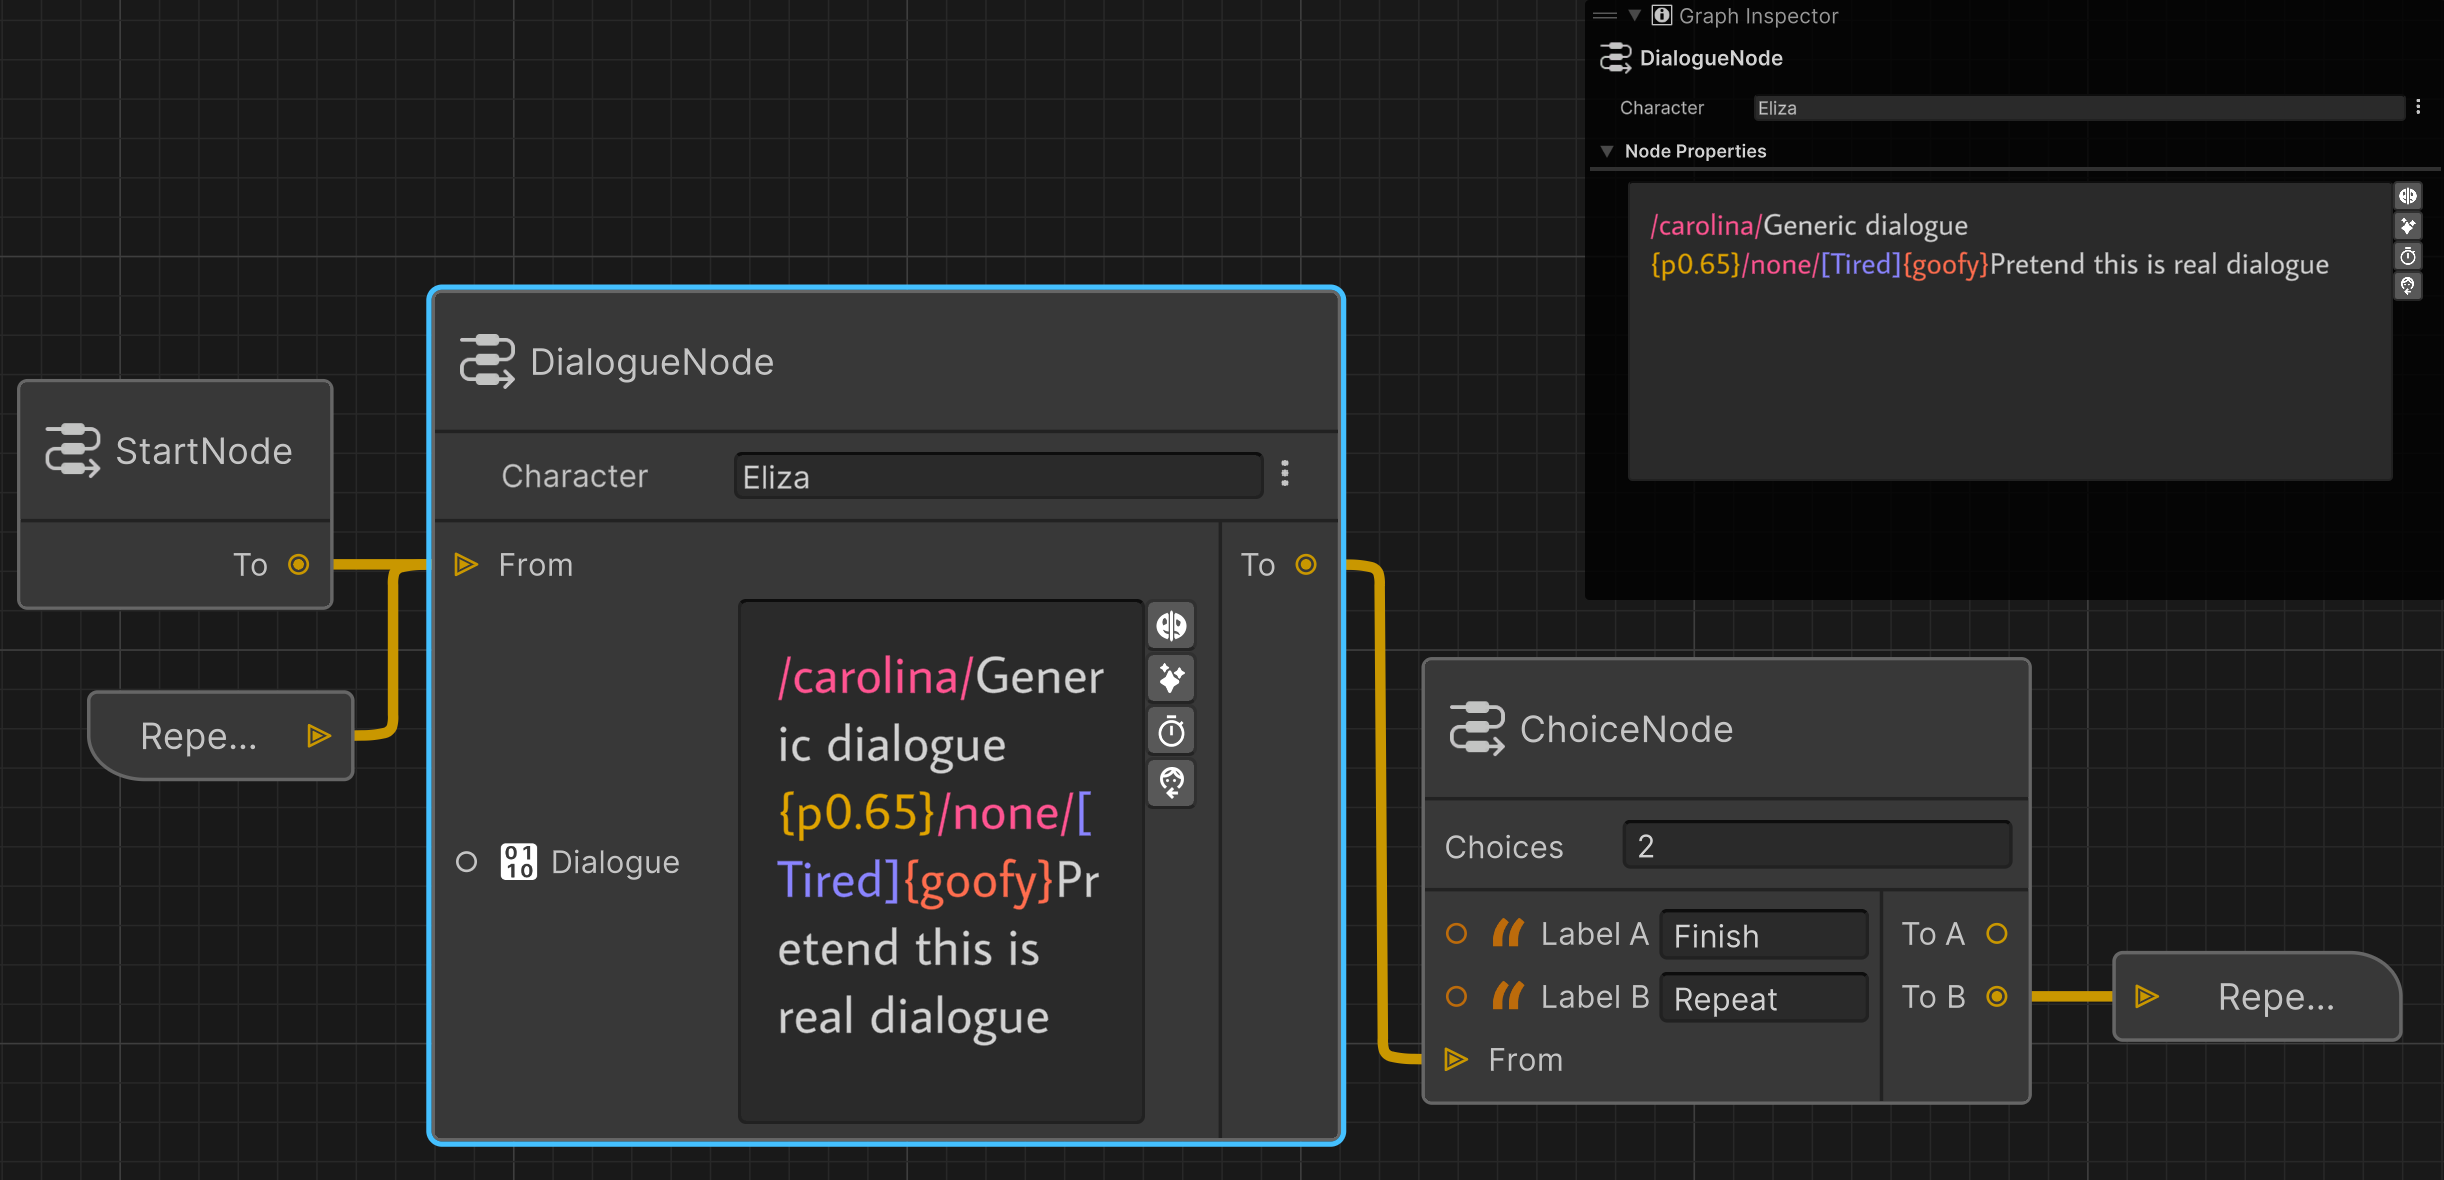Click the face icon in Graph Inspector
Viewport: 2444px width, 1180px height.
2407,286
